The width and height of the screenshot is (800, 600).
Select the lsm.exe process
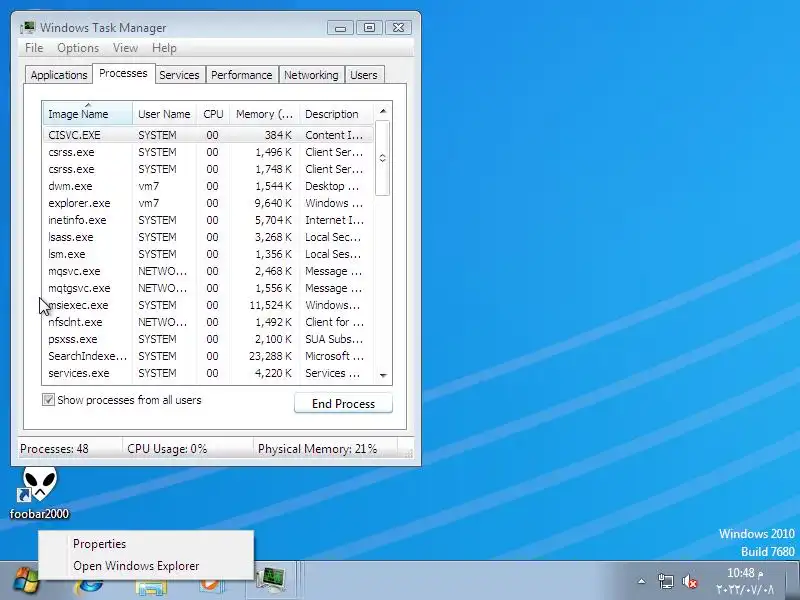(208, 254)
